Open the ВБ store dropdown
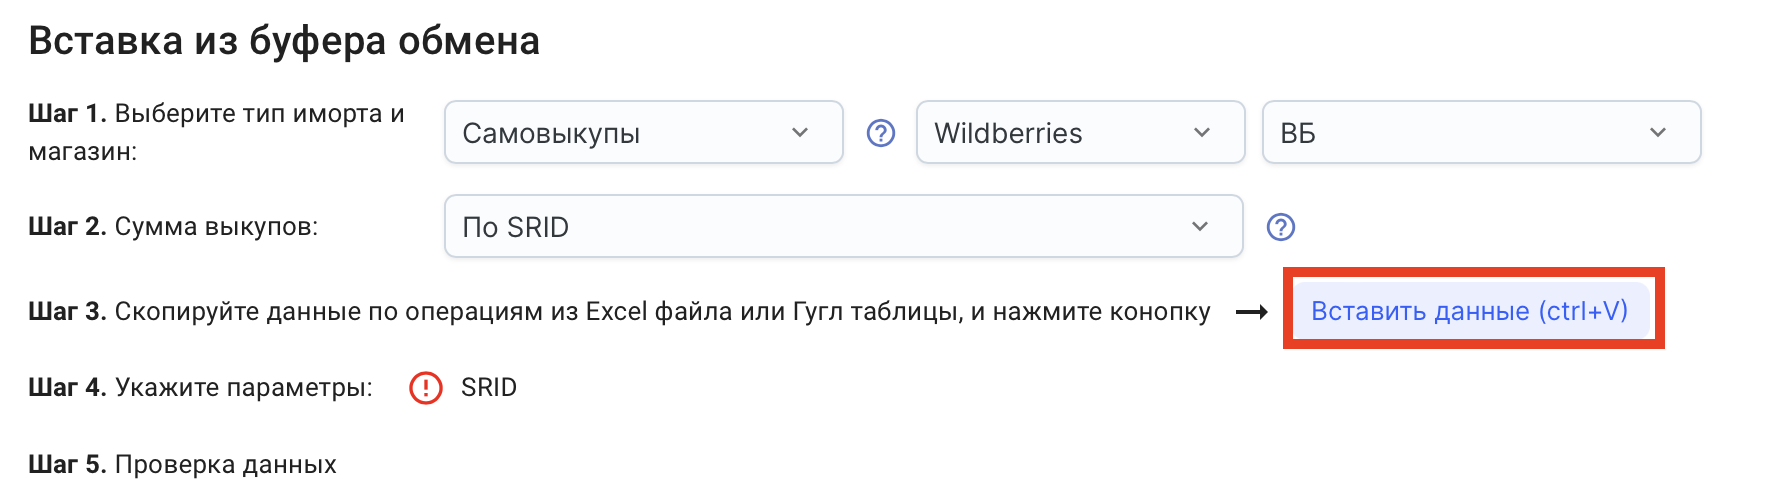1772x502 pixels. point(1480,133)
